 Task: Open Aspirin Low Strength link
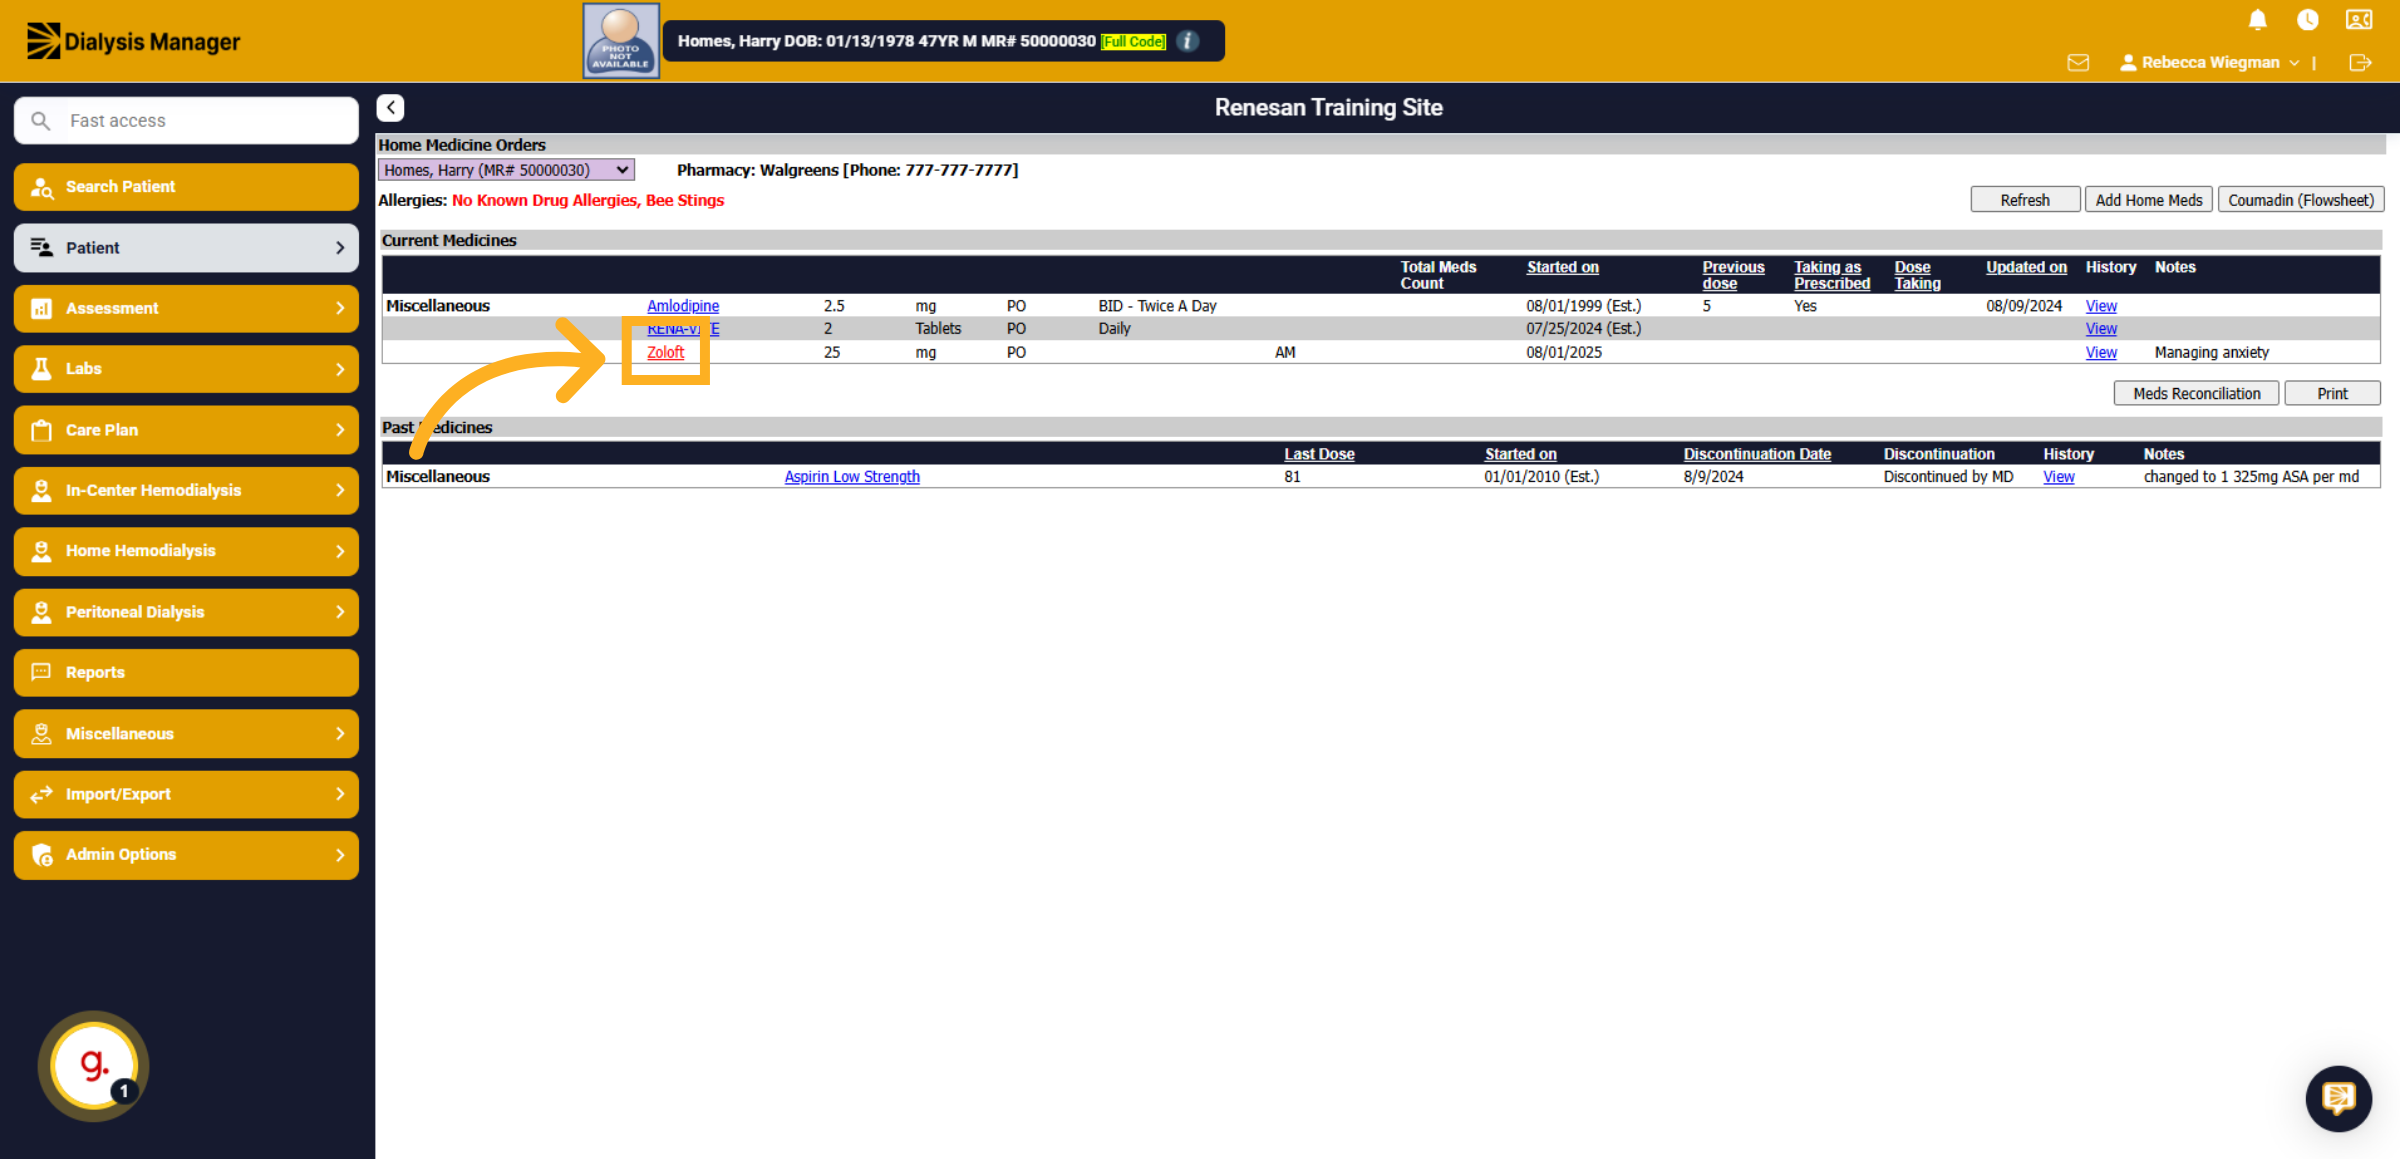click(852, 477)
